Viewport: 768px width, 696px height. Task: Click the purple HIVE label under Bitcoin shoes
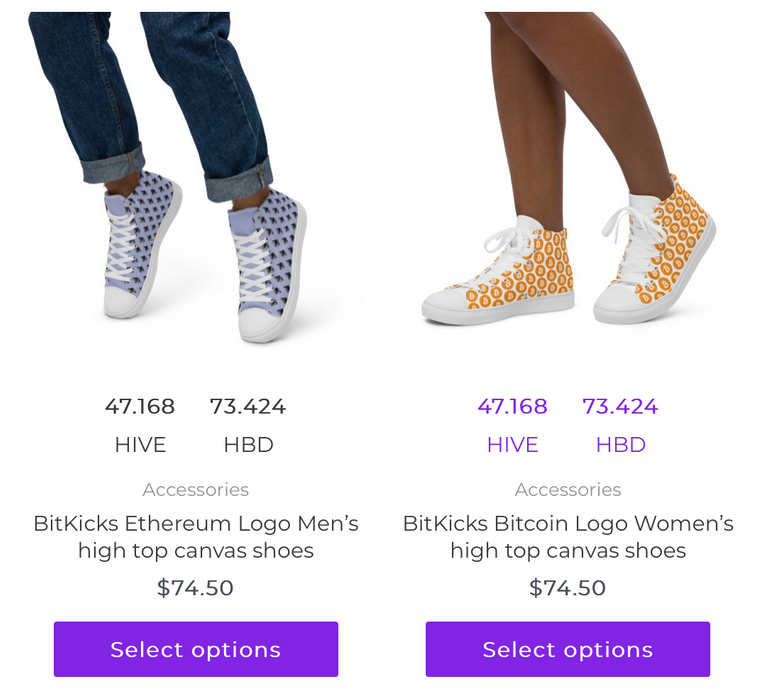(x=512, y=445)
